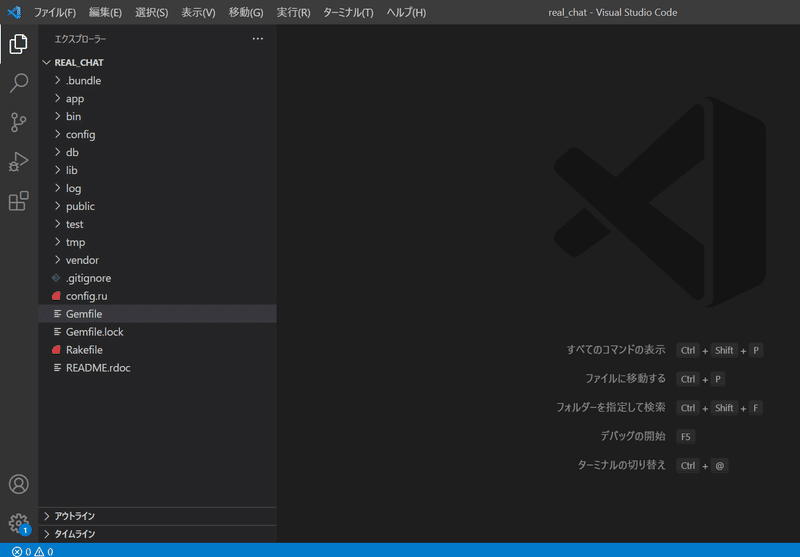Open the 編集(E) menu
Viewport: 800px width, 557px height.
click(105, 12)
